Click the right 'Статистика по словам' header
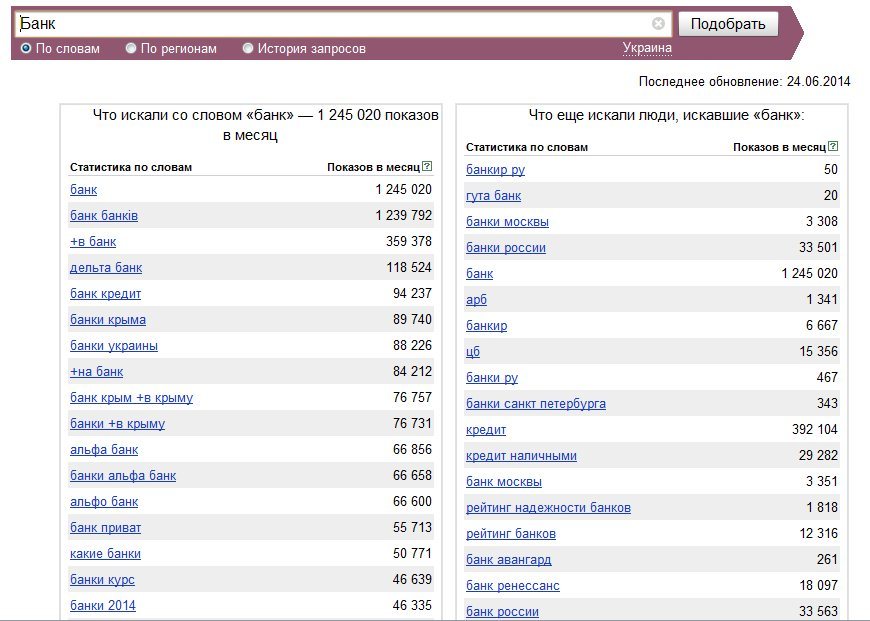The image size is (870, 621). pos(527,147)
